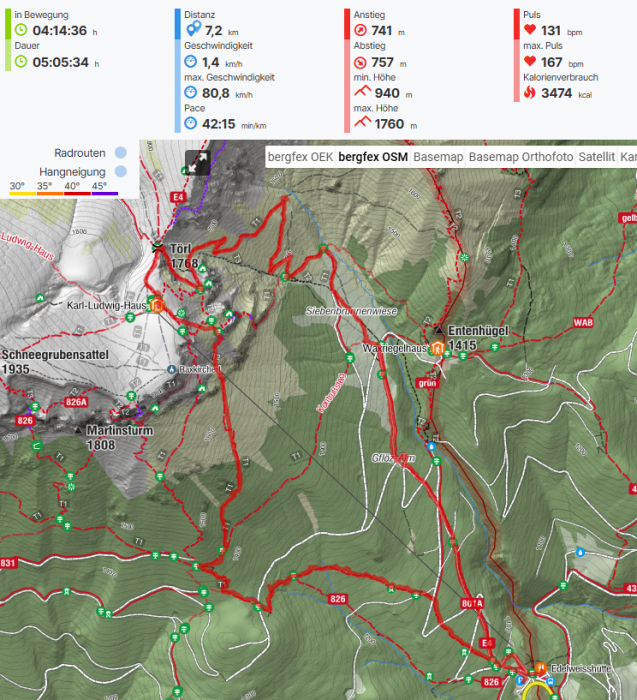
Task: Click the blue water icon east of trail 801A
Action: (580, 552)
